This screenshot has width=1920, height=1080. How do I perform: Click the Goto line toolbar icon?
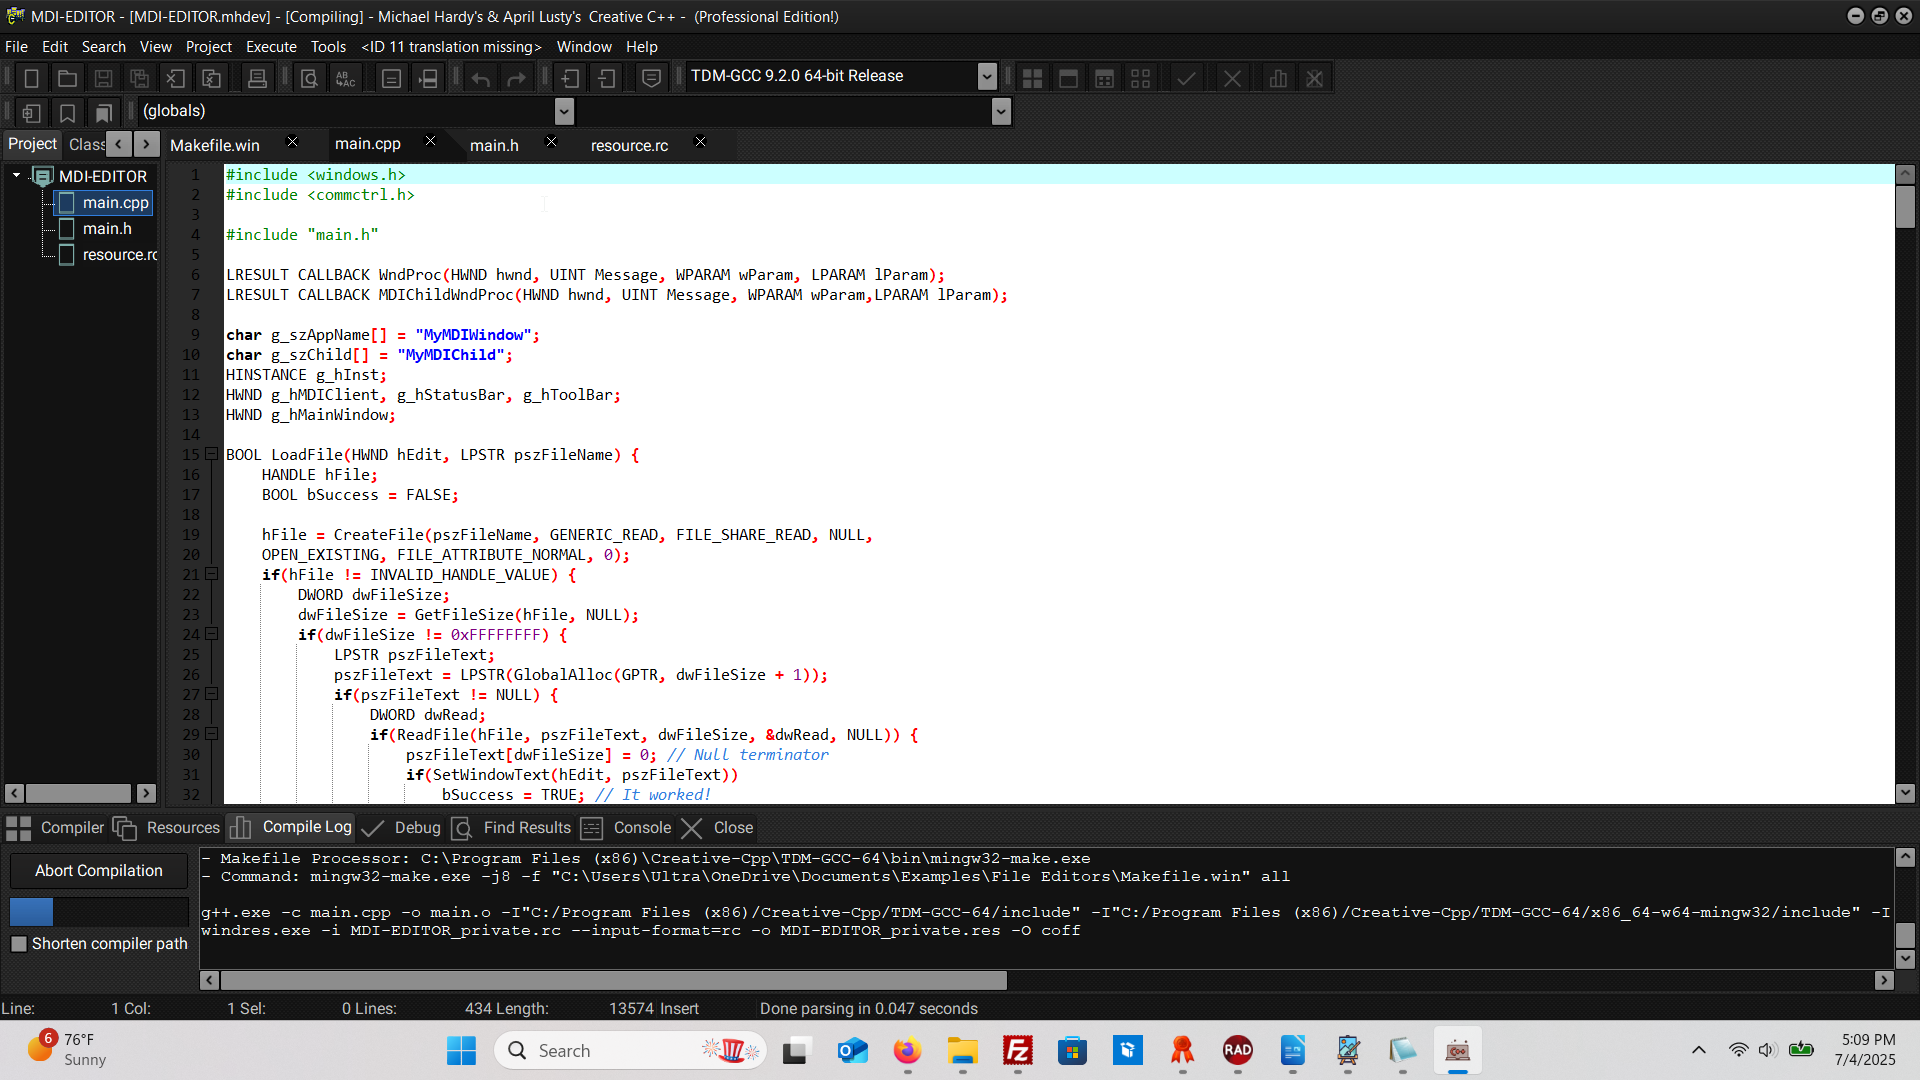(428, 78)
